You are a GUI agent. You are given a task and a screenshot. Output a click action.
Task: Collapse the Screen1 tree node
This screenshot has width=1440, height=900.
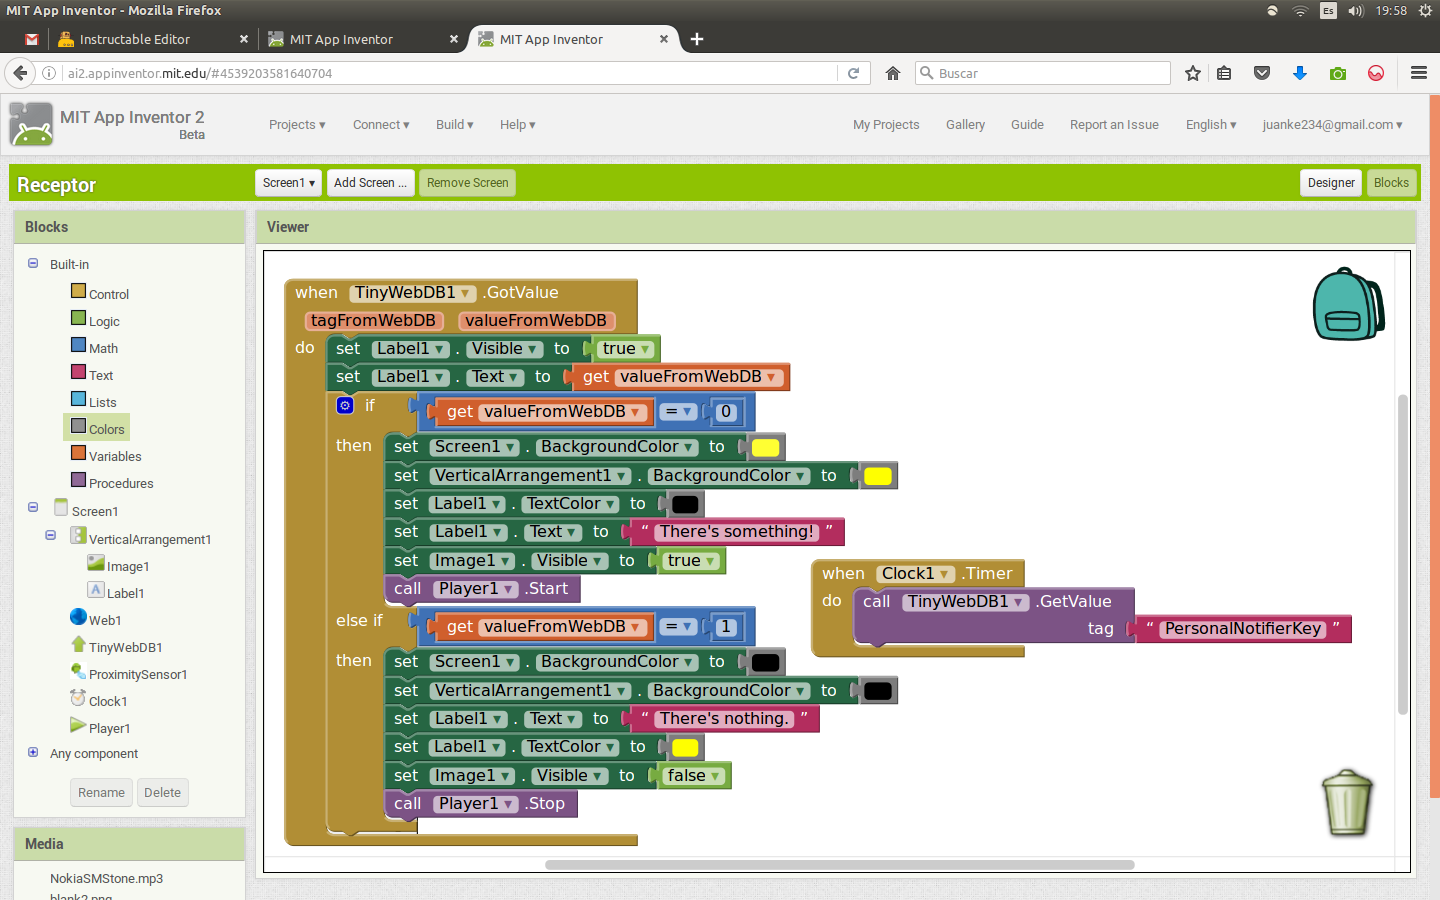[x=33, y=507]
